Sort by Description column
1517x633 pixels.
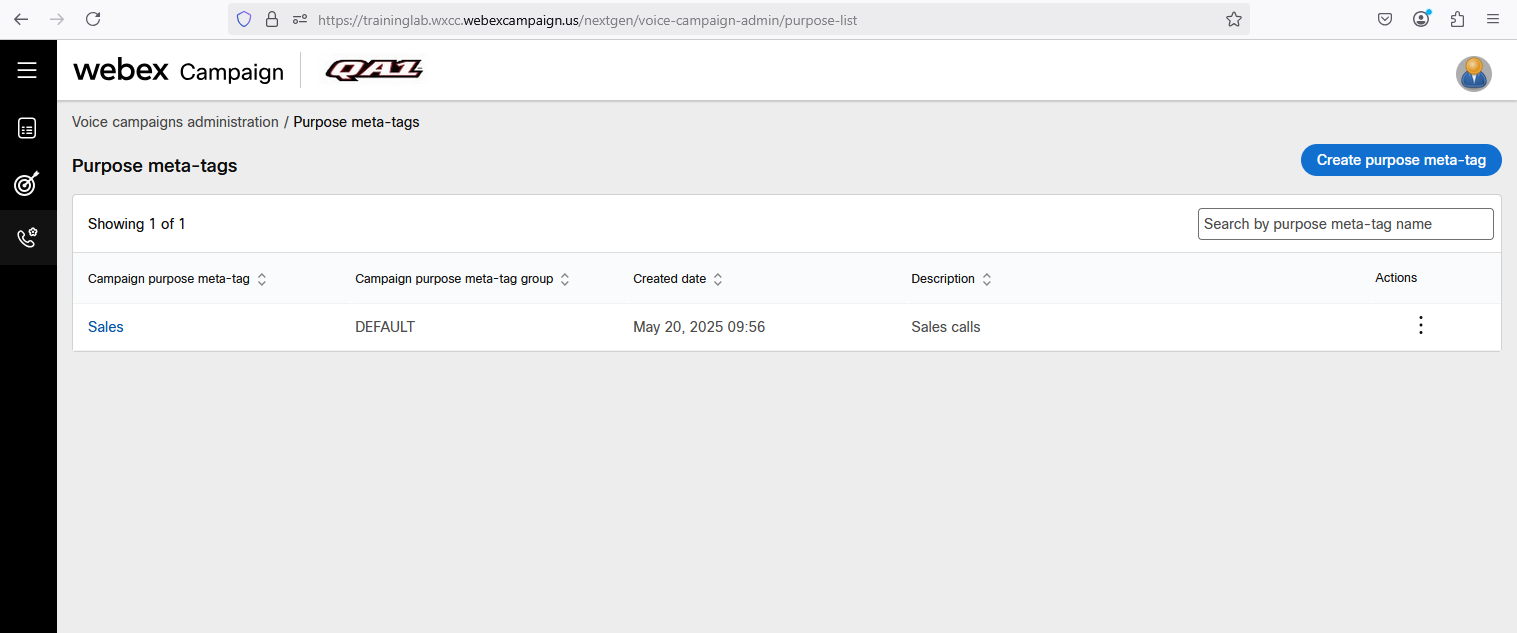[x=987, y=280]
